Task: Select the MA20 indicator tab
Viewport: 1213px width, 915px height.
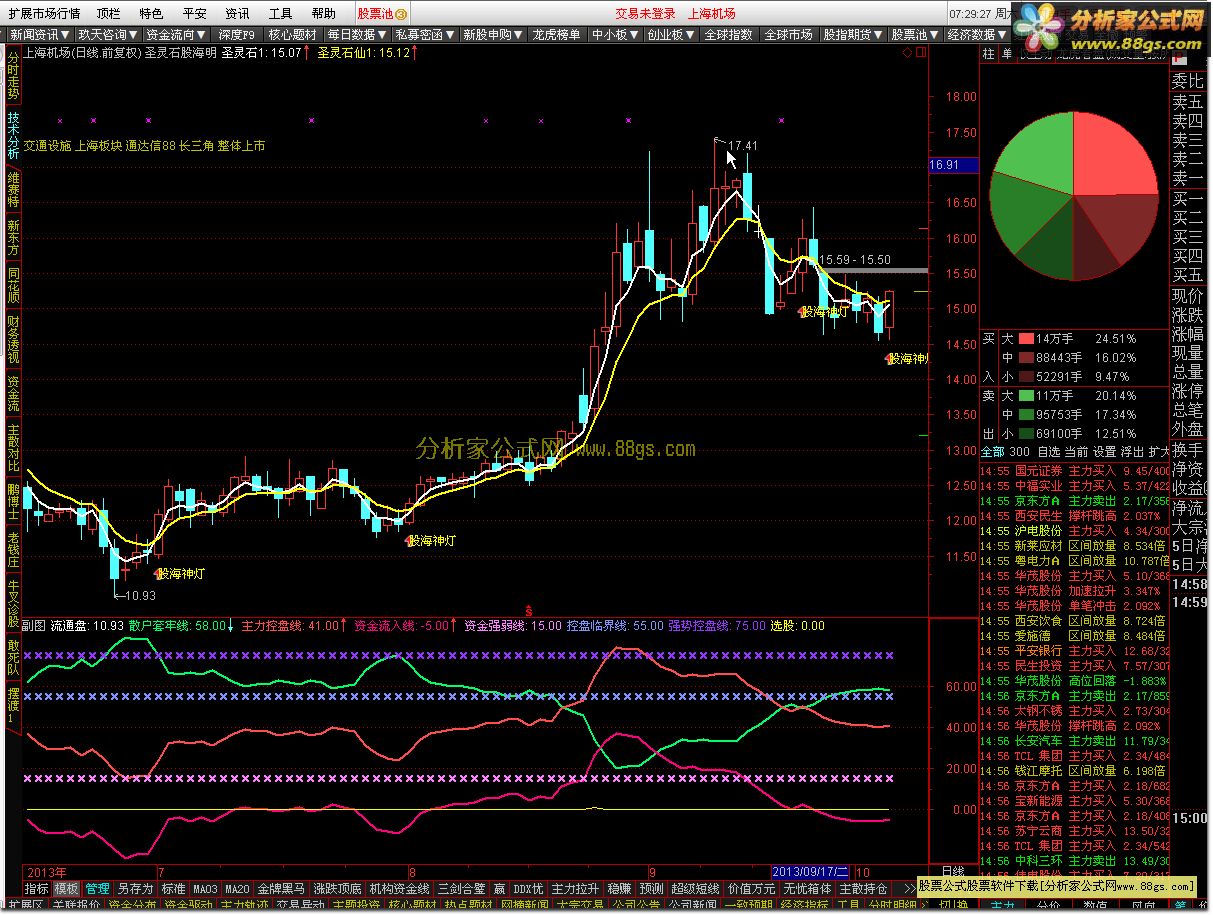Action: pos(237,888)
